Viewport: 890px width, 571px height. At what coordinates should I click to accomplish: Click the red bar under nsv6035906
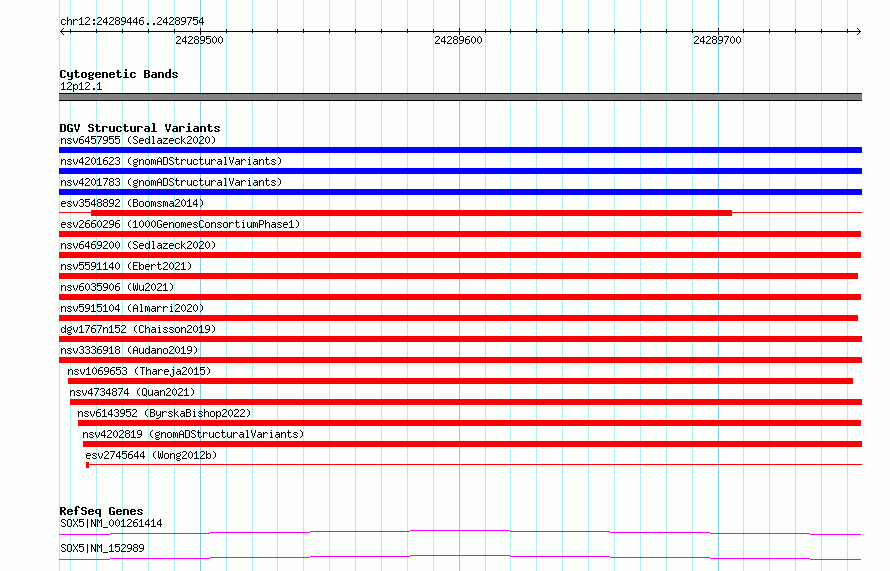tap(460, 297)
